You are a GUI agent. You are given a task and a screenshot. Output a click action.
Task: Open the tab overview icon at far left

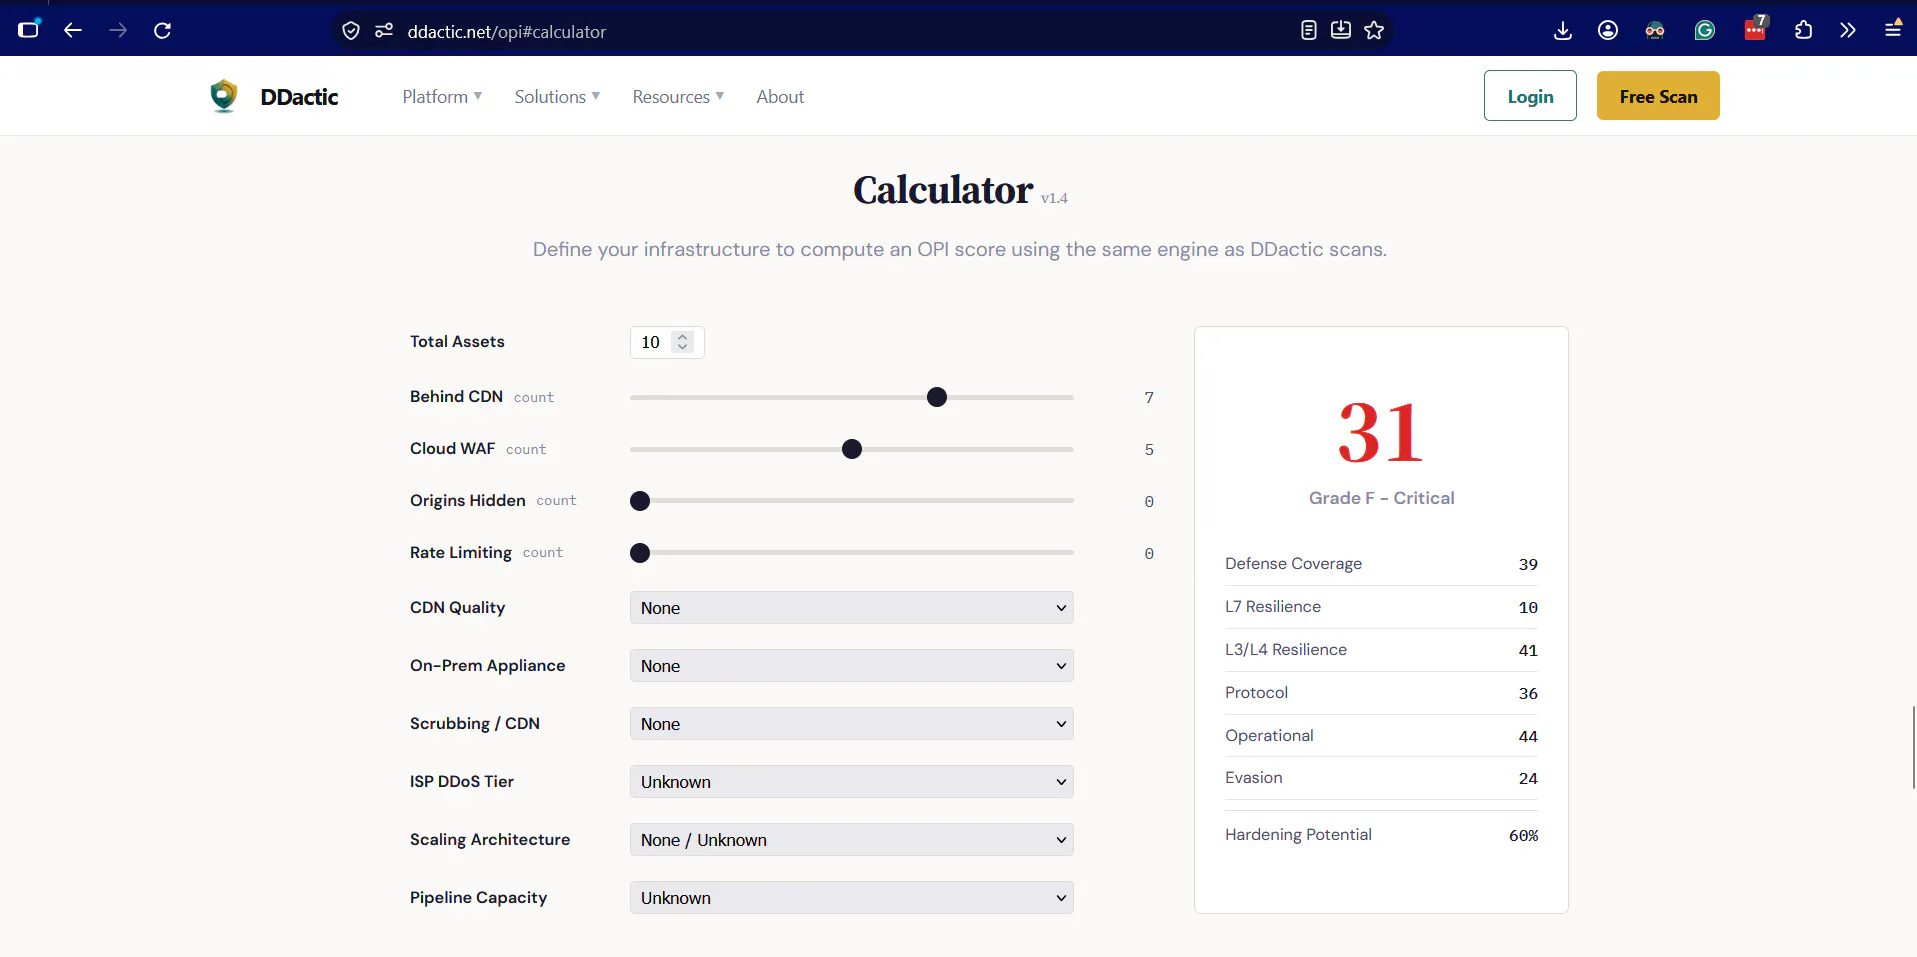tap(29, 29)
